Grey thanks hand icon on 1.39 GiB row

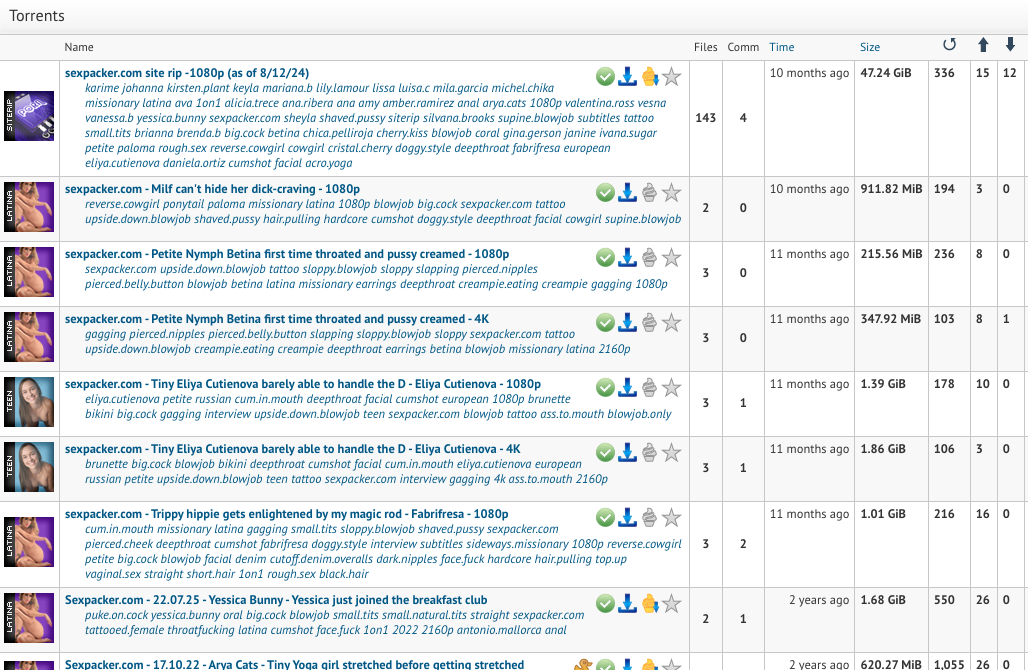(x=649, y=387)
